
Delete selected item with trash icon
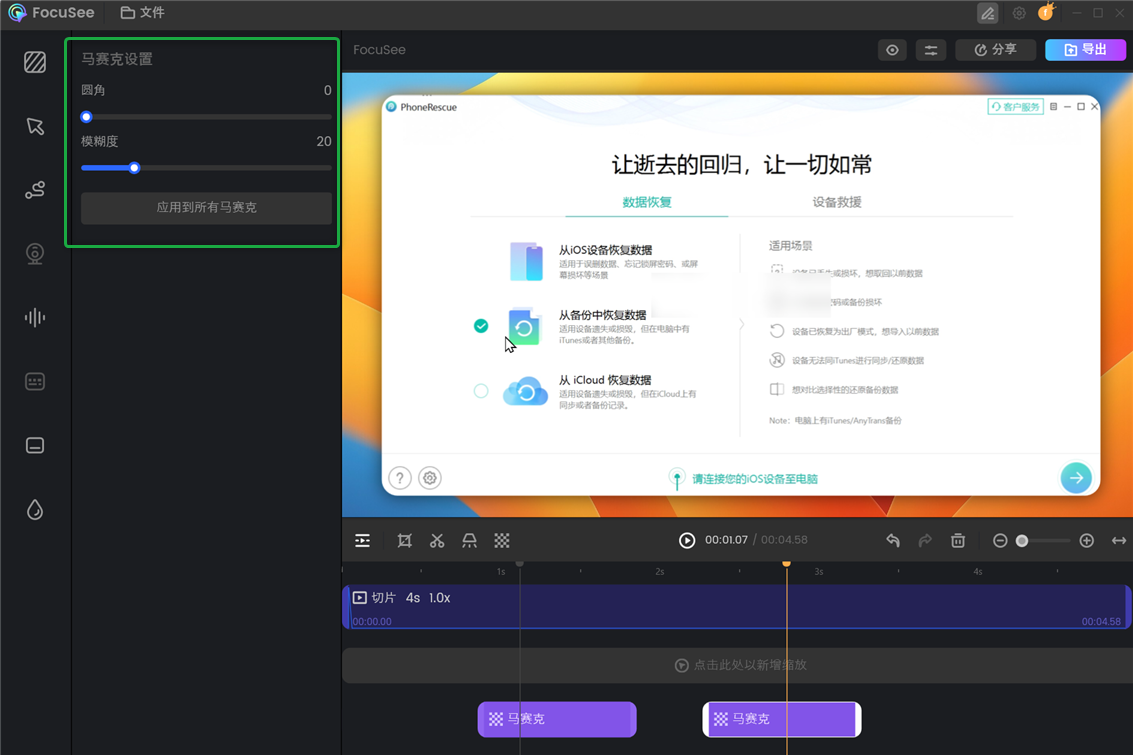[957, 540]
